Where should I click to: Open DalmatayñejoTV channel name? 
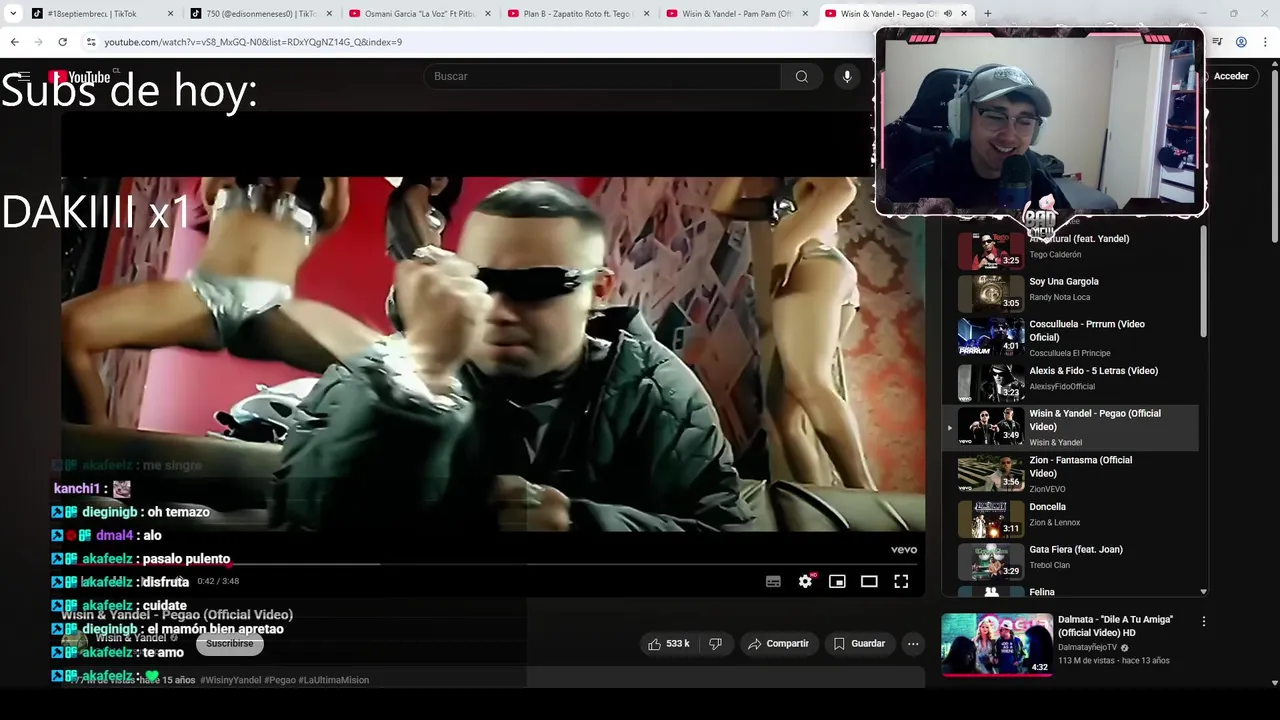coord(1087,647)
